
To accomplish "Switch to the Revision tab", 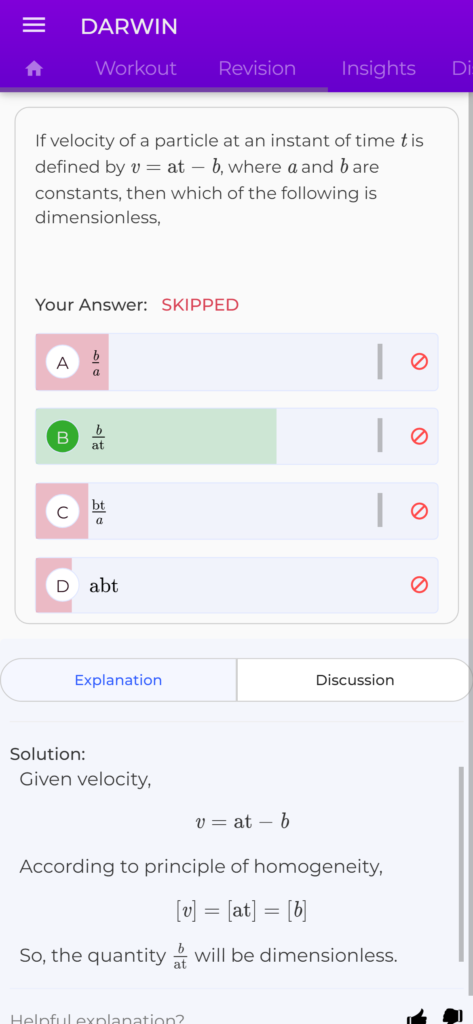I will (x=257, y=69).
